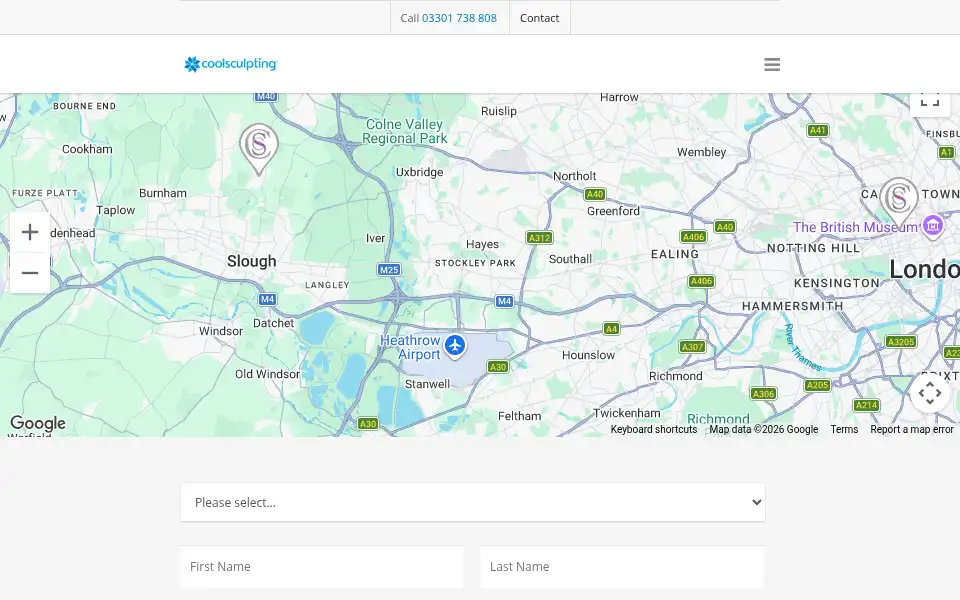Focus the First Name field
The image size is (960, 600).
tap(322, 567)
